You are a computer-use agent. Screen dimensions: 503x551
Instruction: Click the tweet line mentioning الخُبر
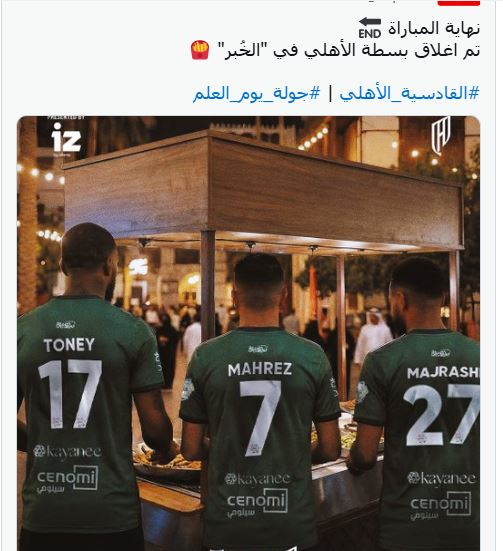[x=335, y=50]
